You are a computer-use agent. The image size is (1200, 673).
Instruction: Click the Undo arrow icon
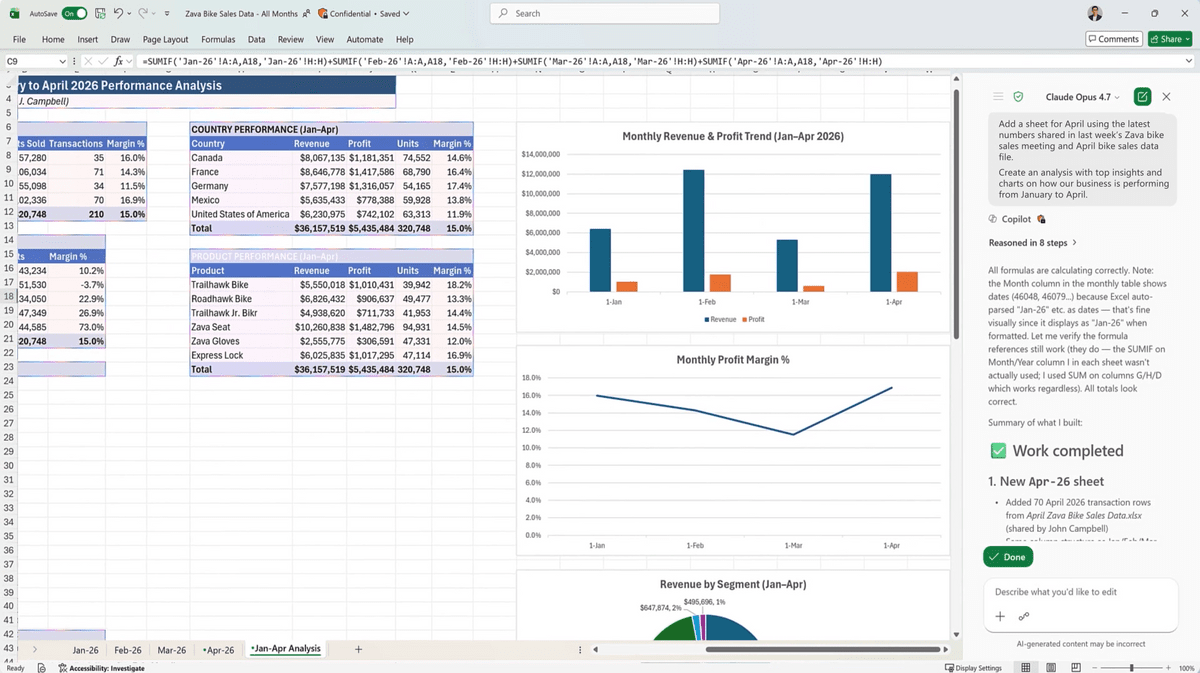click(x=119, y=14)
